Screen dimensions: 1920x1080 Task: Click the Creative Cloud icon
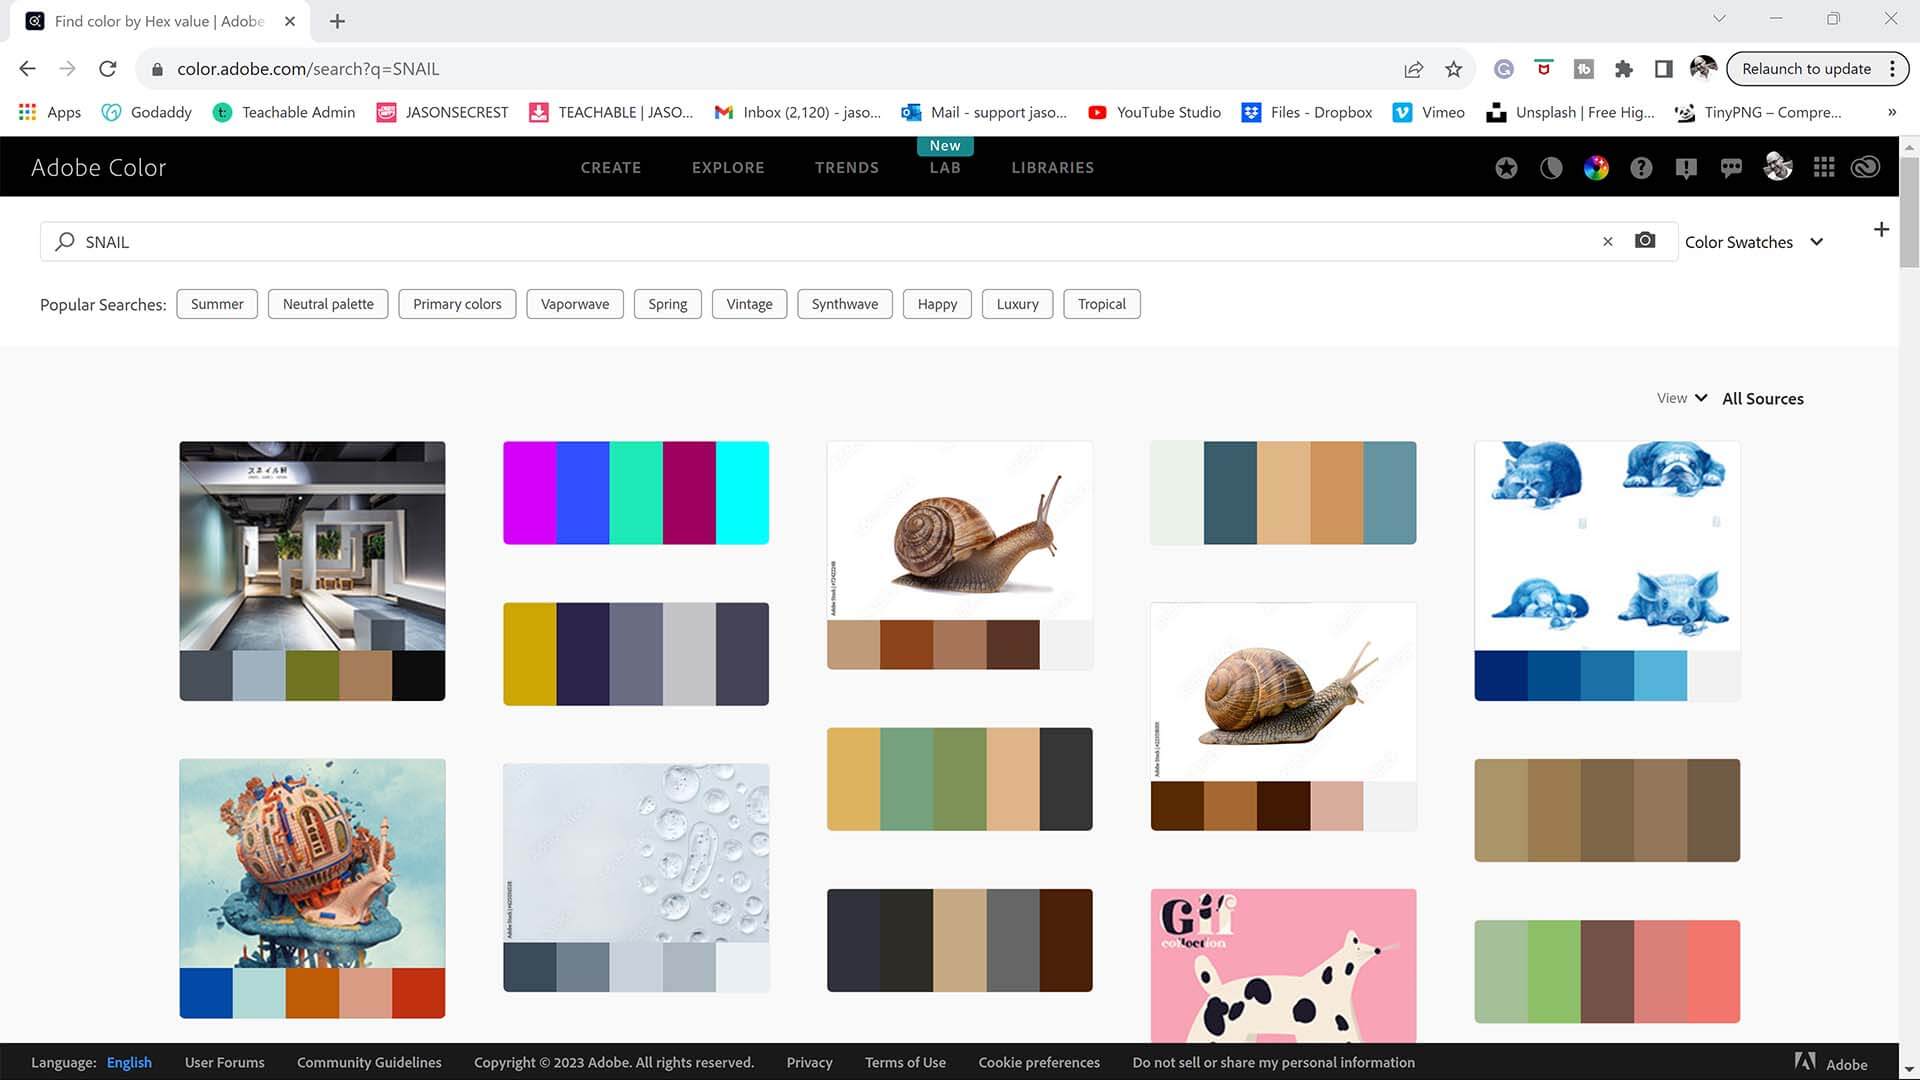(1865, 168)
